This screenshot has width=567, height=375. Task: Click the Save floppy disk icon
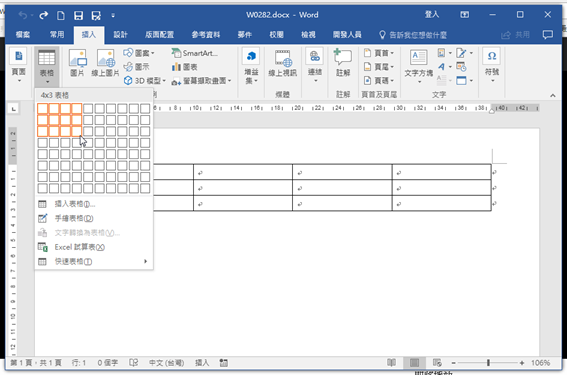click(78, 15)
